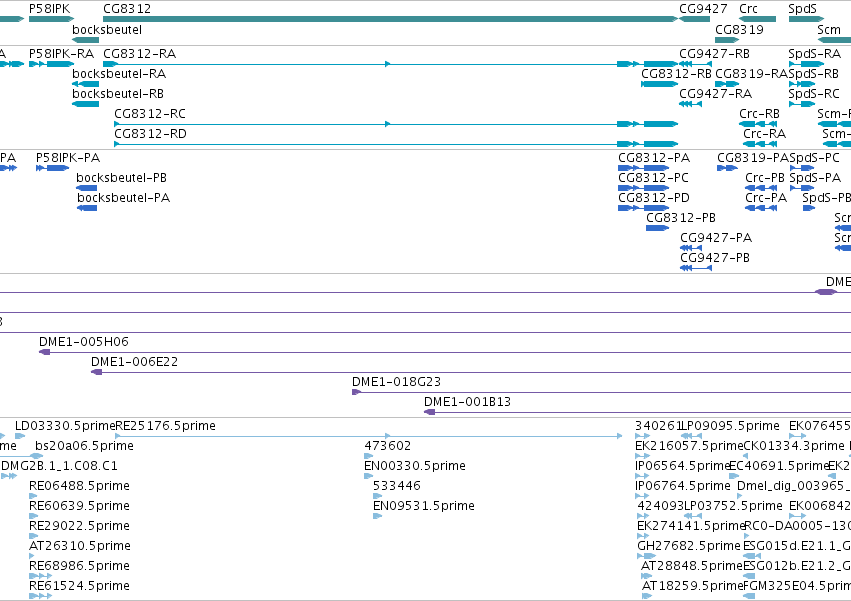Select BAC clone DME1-005H06
The width and height of the screenshot is (851, 601).
click(84, 342)
